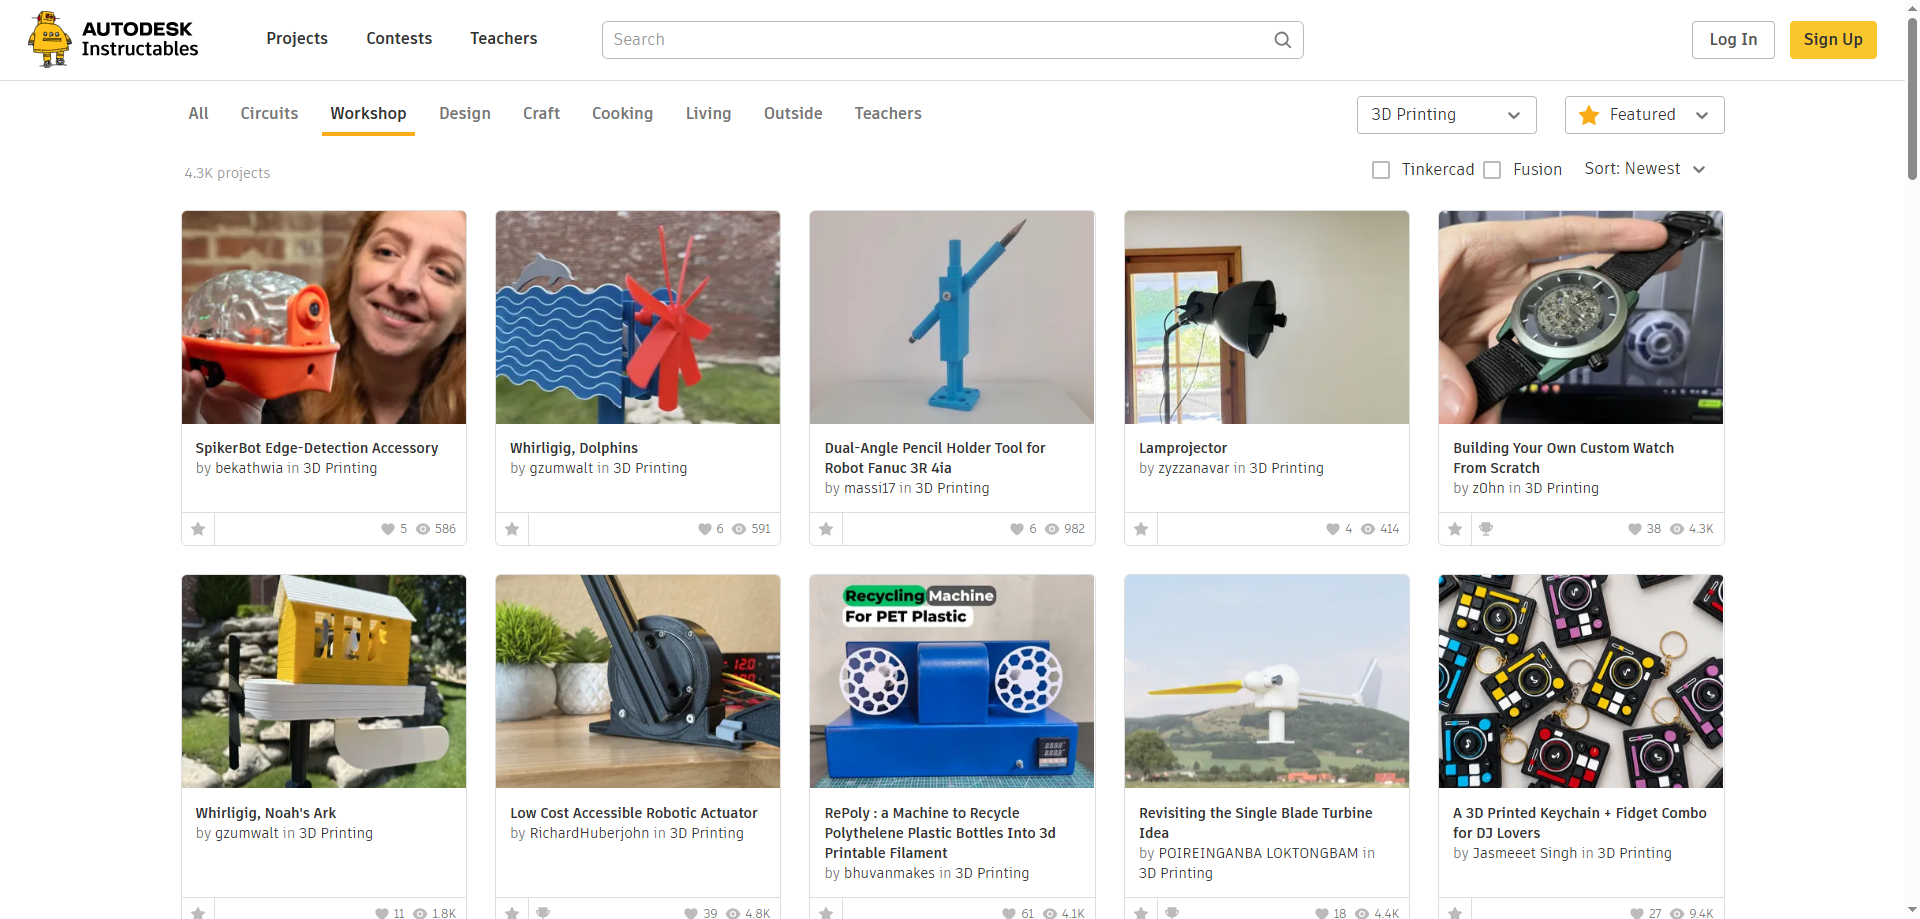Open the Sort: Newest dropdown
This screenshot has height=919, width=1920.
point(1644,169)
